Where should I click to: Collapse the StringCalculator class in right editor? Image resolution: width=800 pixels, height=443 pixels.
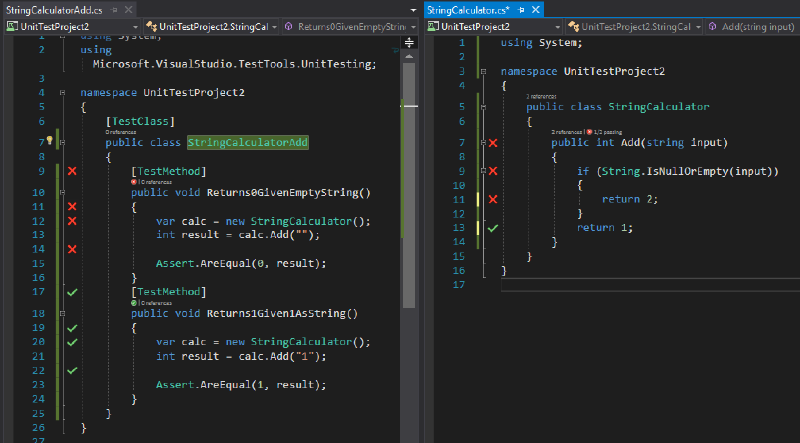click(x=483, y=107)
